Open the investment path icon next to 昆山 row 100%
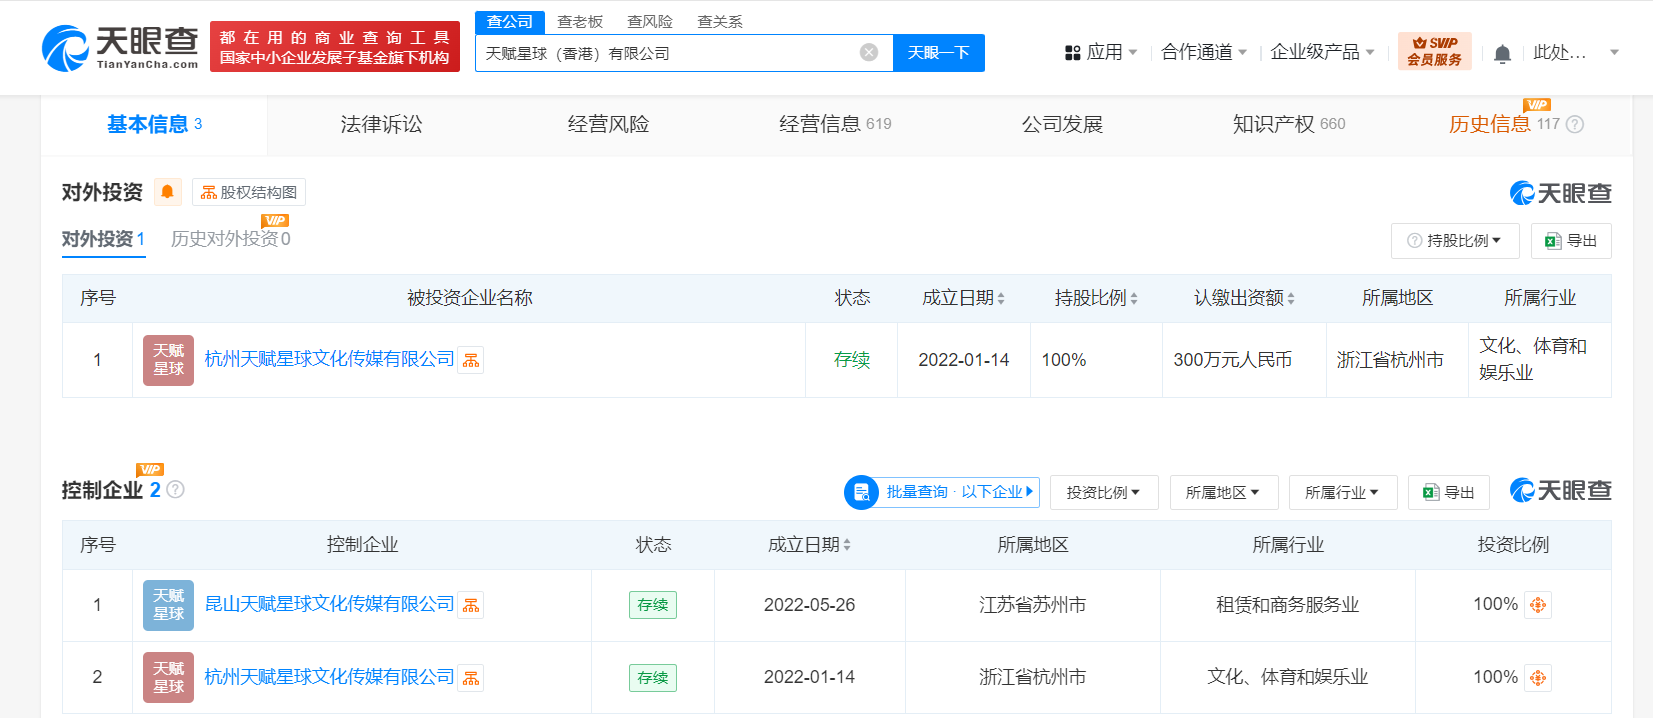This screenshot has height=718, width=1653. [1538, 605]
